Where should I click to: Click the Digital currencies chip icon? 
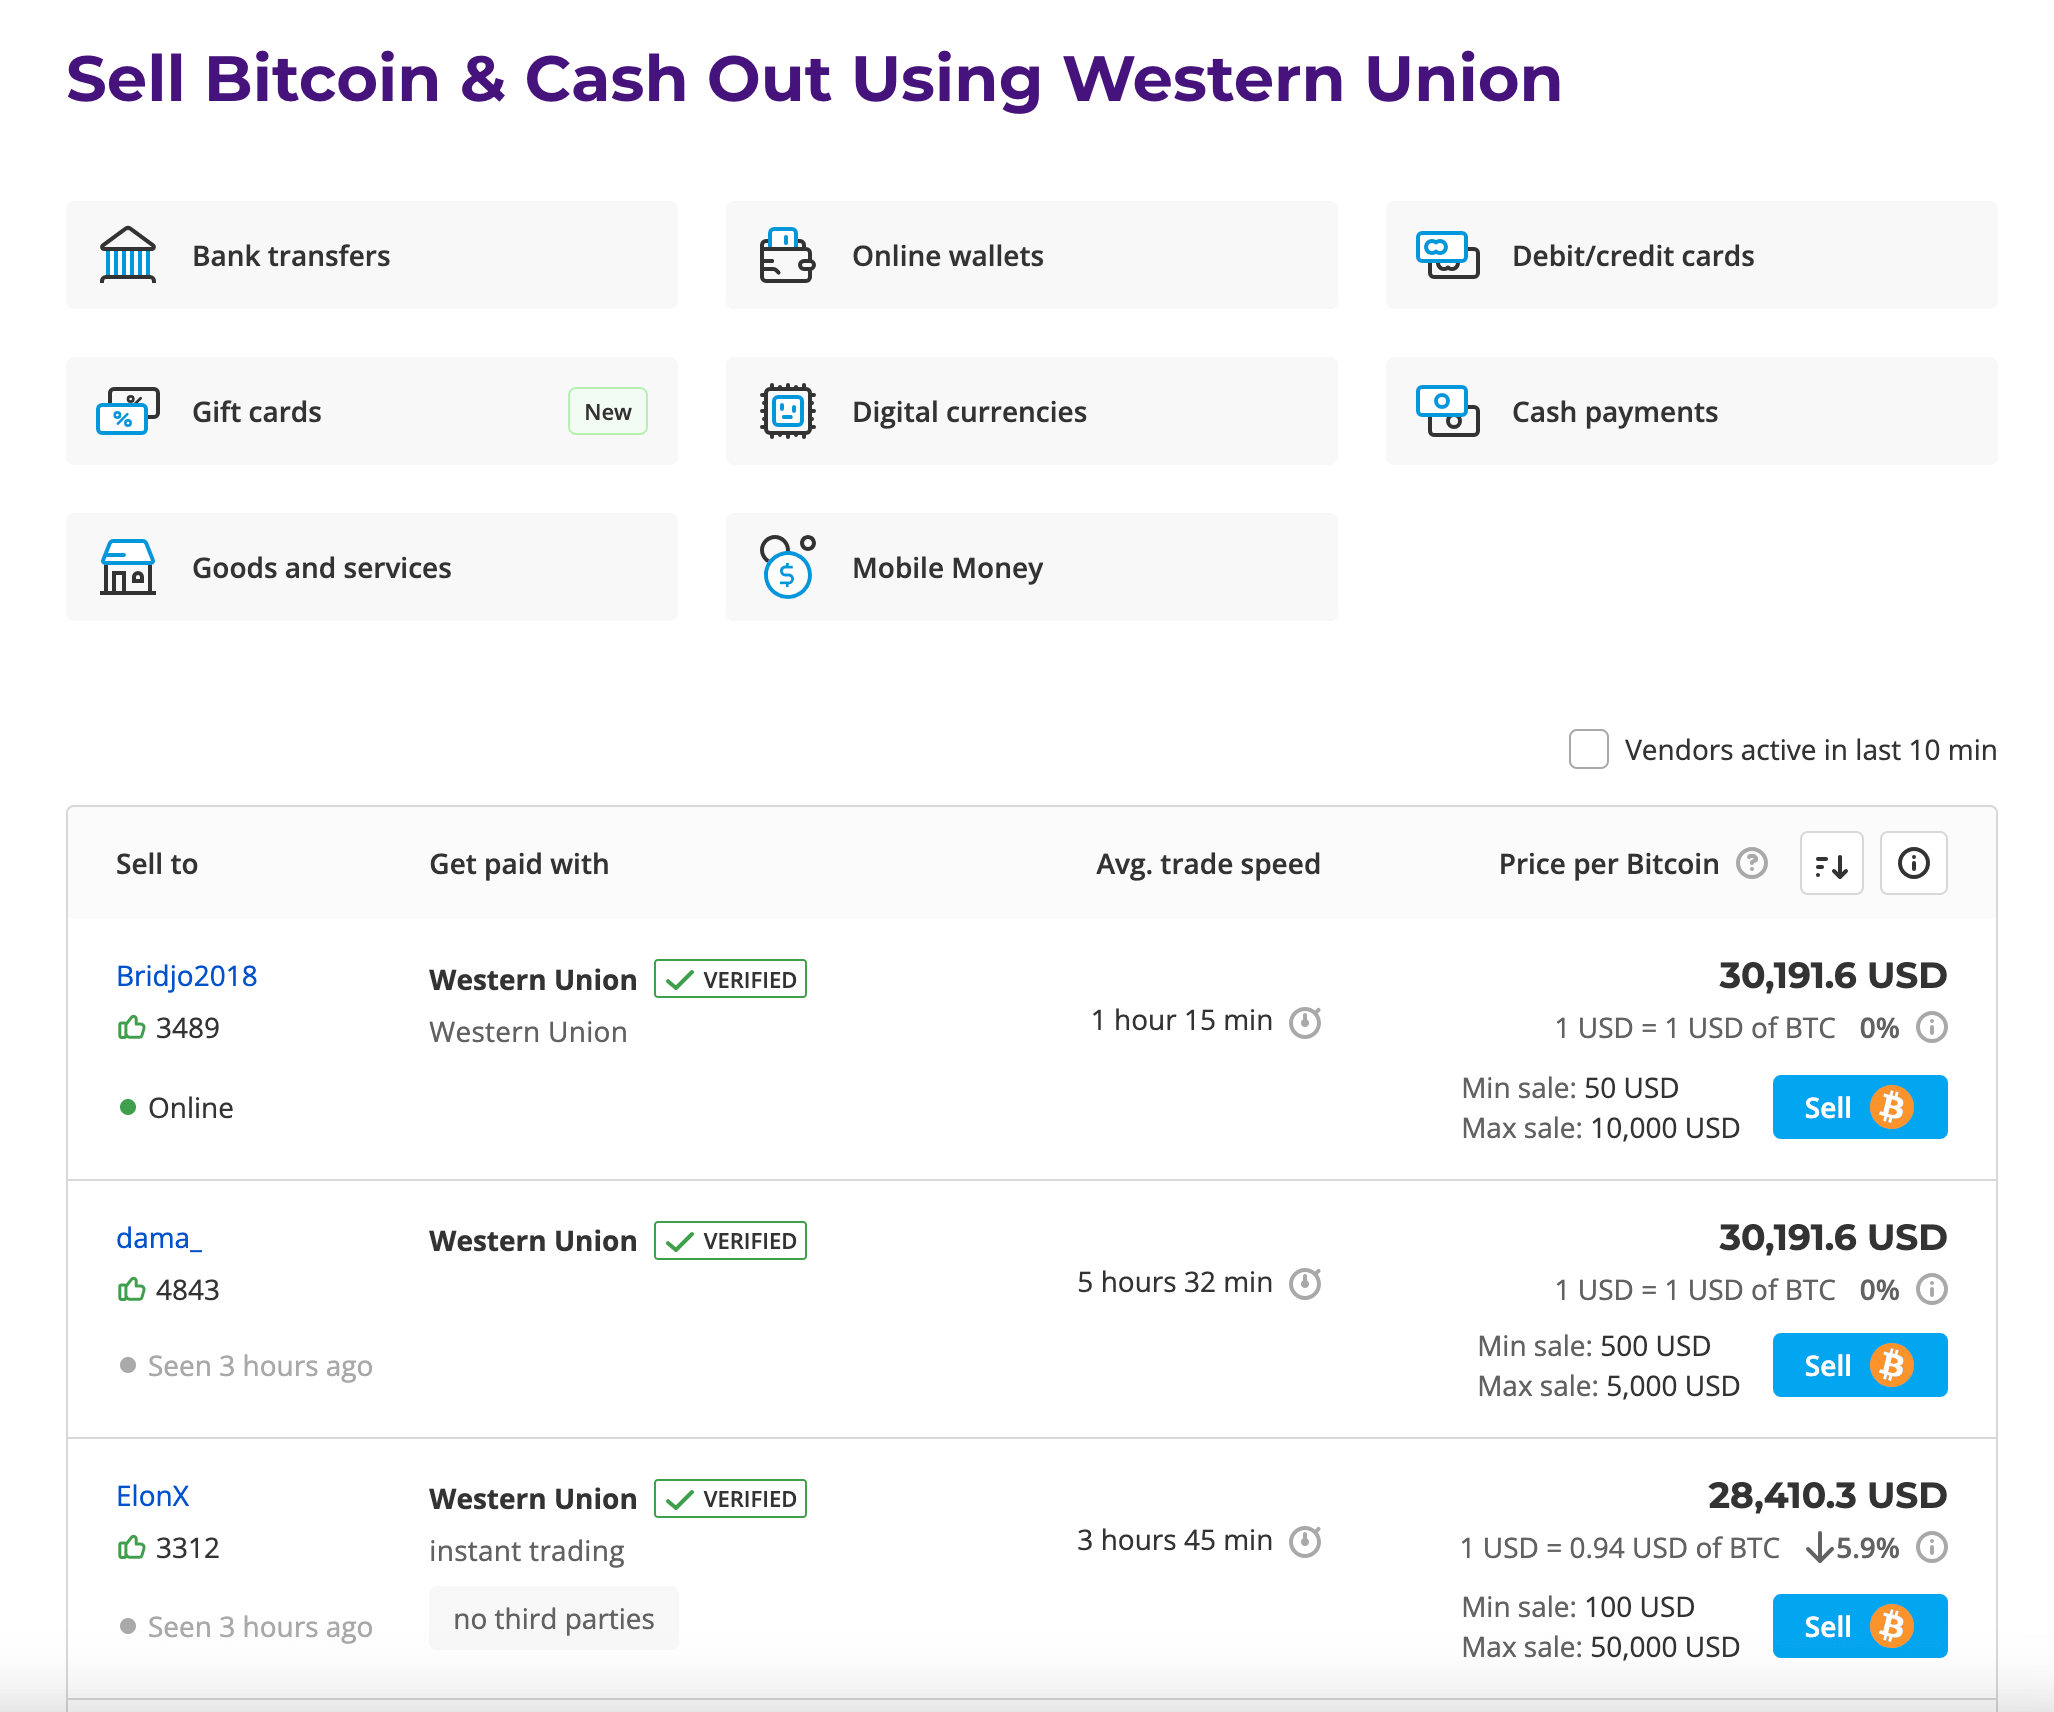click(x=787, y=411)
